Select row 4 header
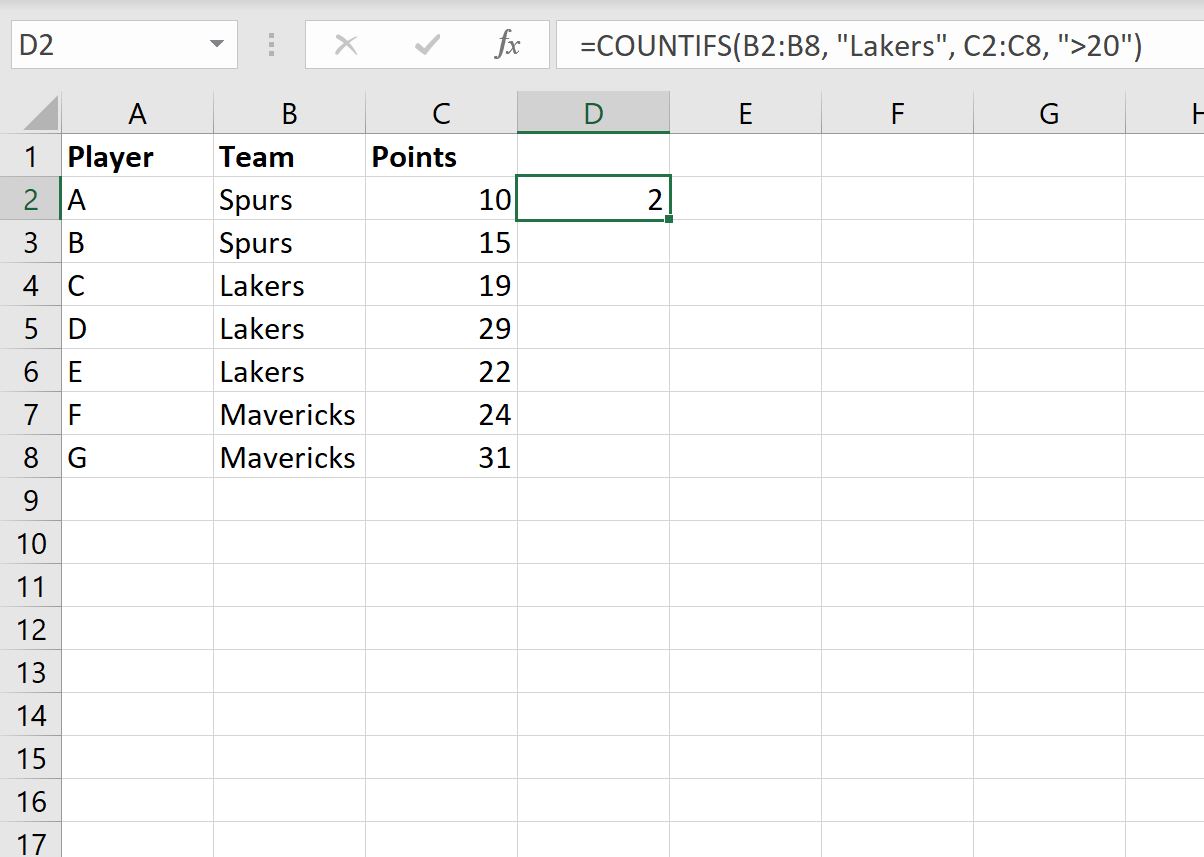The height and width of the screenshot is (857, 1204). coord(31,285)
